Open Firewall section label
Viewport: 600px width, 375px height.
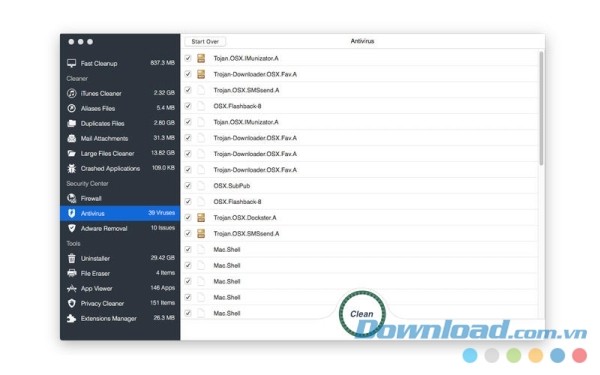tap(91, 198)
